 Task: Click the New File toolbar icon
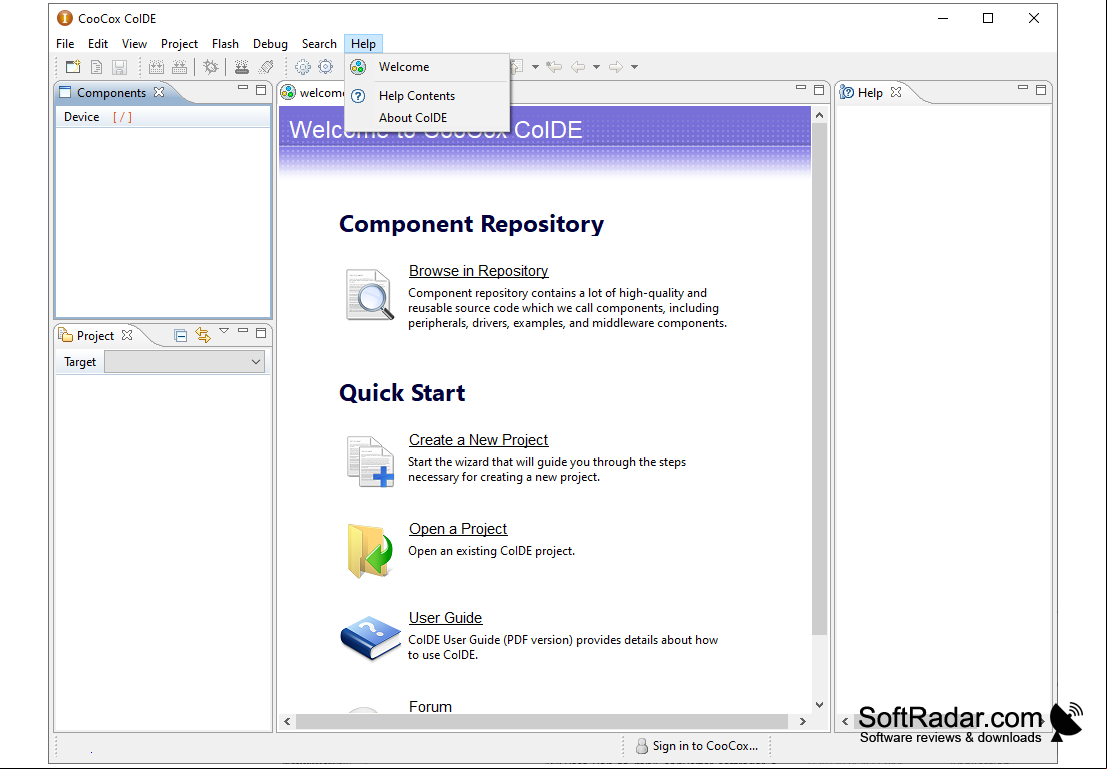click(x=97, y=67)
